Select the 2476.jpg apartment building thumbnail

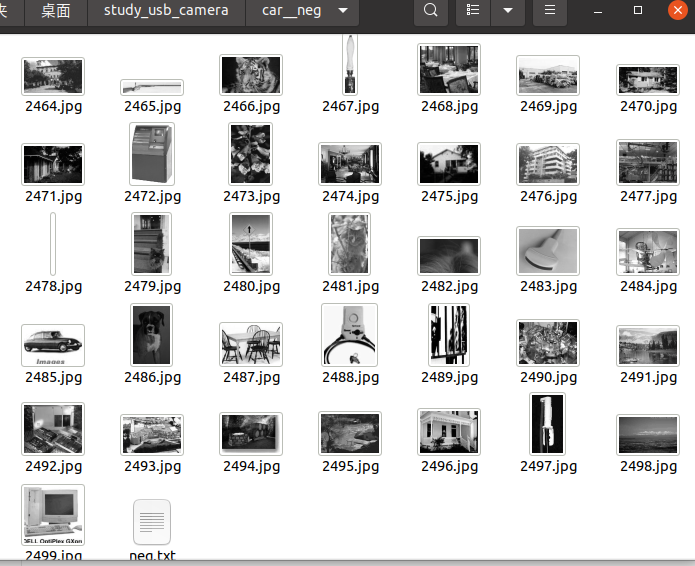coord(548,164)
